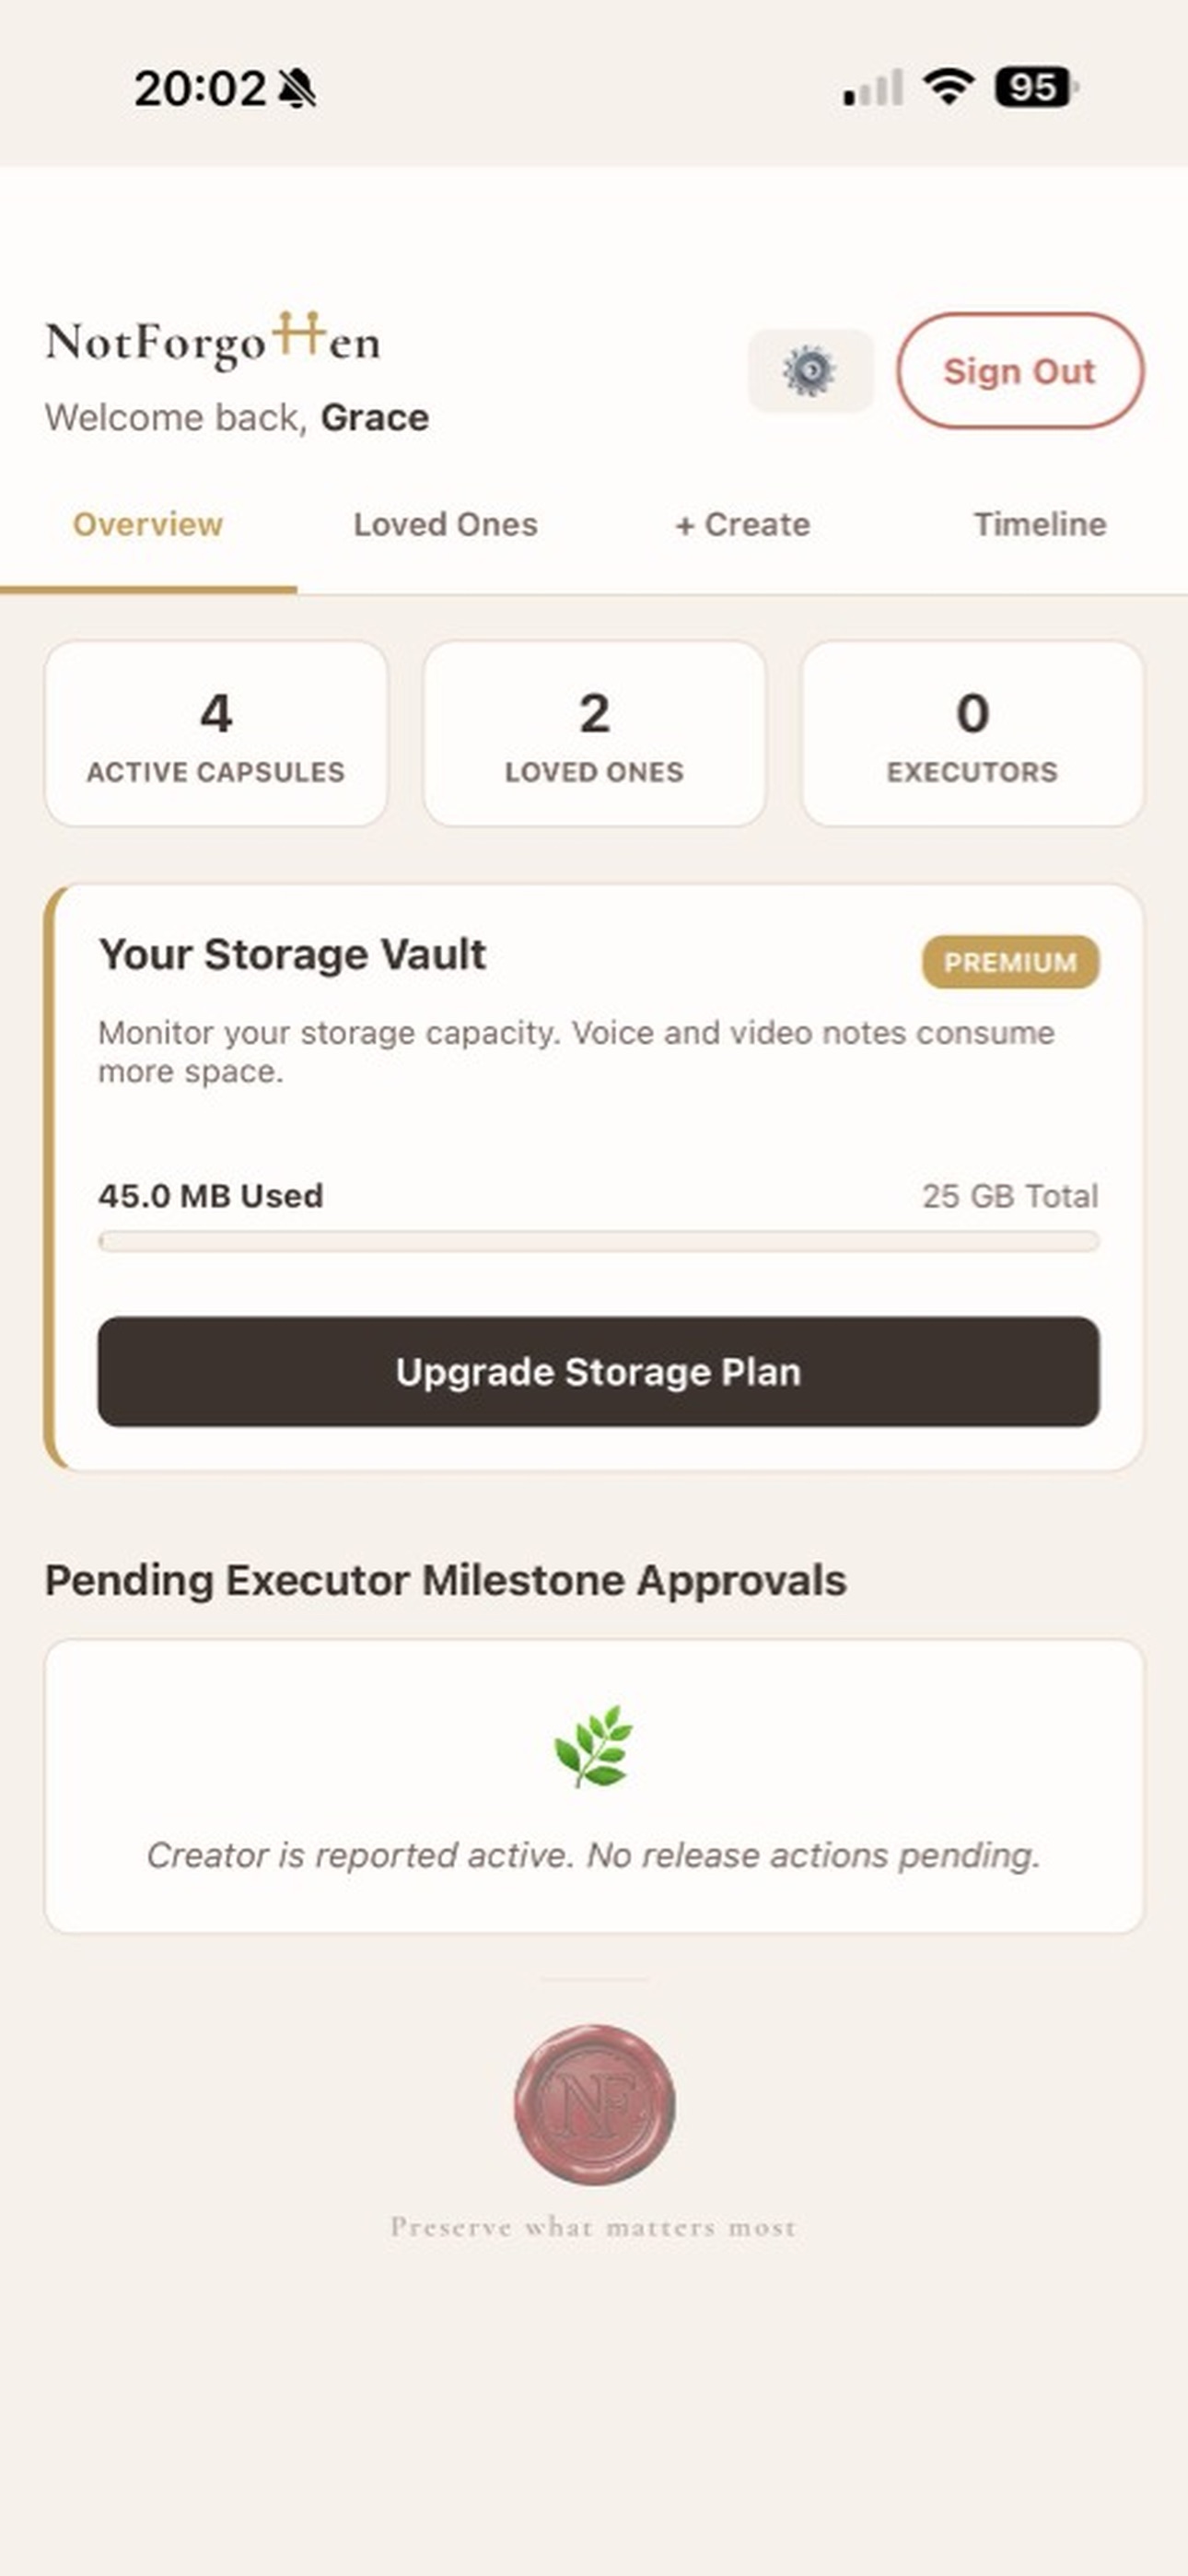Tap the muted bell icon in status bar
Image resolution: width=1188 pixels, height=2576 pixels.
[297, 88]
